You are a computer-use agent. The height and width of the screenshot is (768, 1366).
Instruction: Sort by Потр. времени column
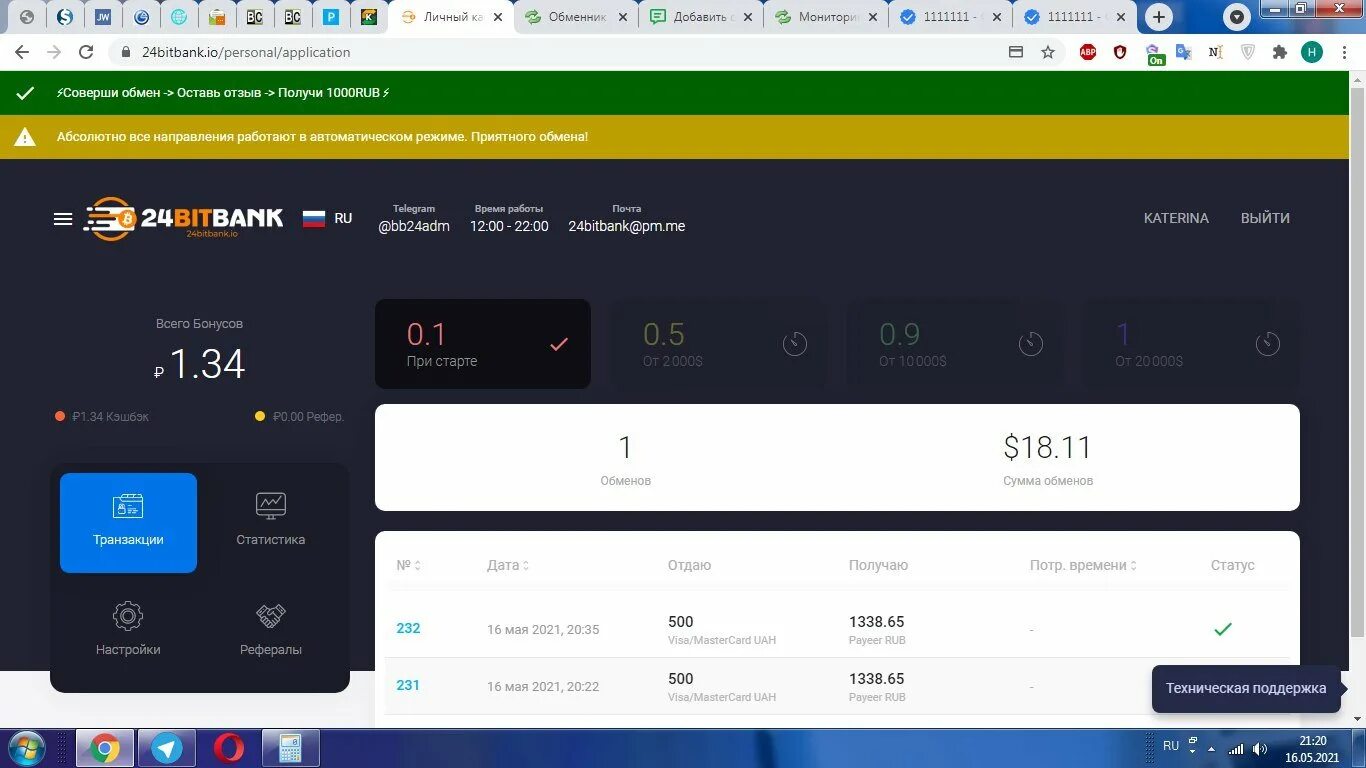point(1084,565)
